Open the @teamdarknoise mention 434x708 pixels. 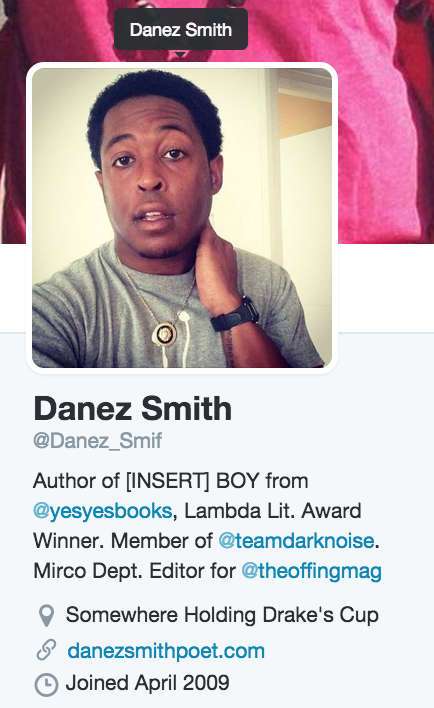point(296,540)
